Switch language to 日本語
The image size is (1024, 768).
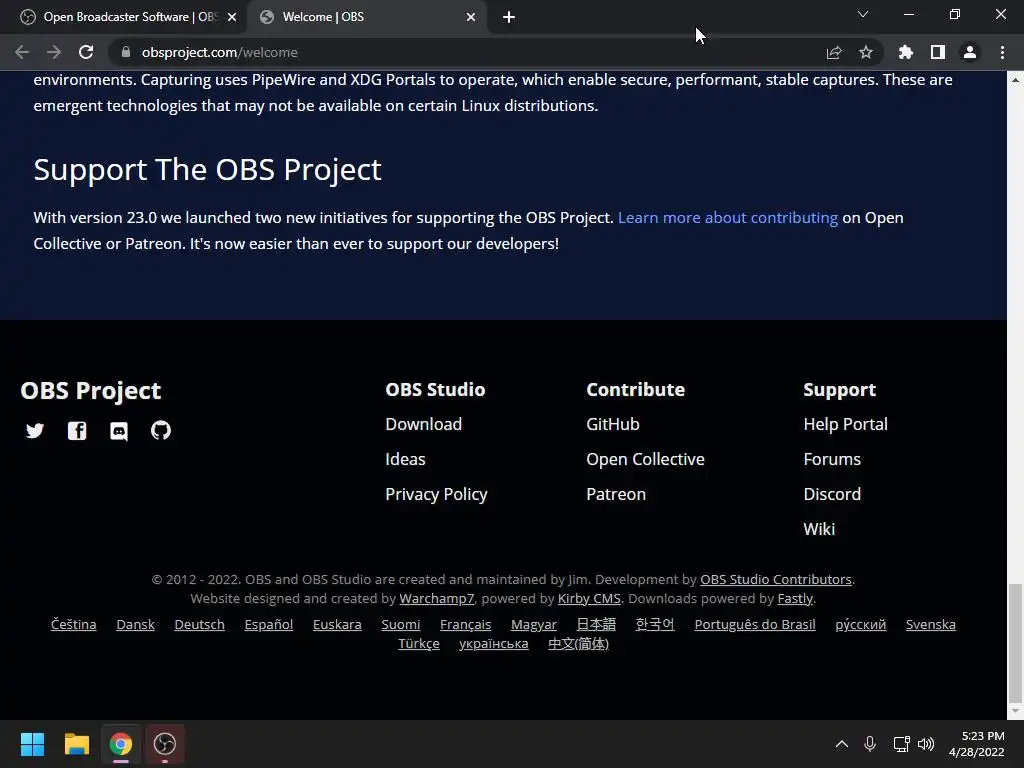(x=596, y=624)
